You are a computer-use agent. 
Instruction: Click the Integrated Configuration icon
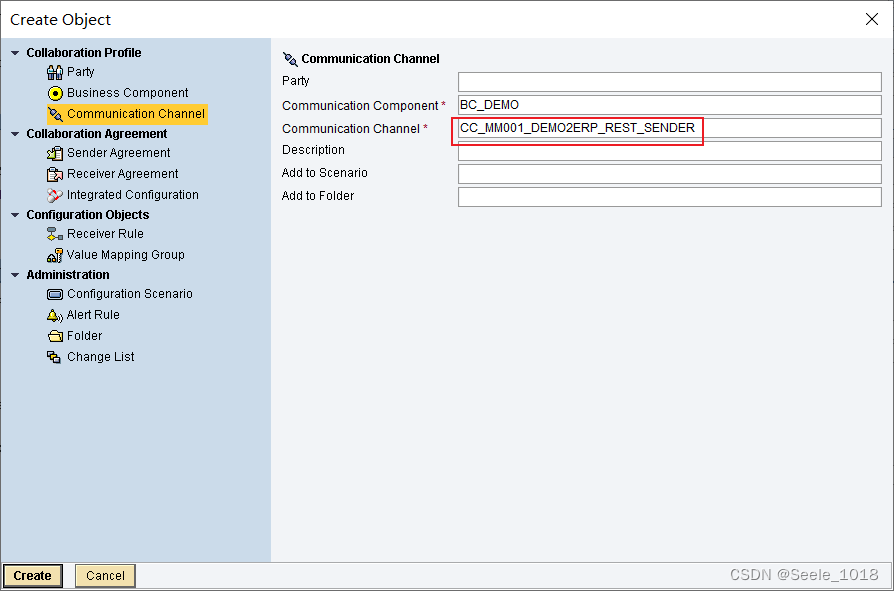(55, 195)
